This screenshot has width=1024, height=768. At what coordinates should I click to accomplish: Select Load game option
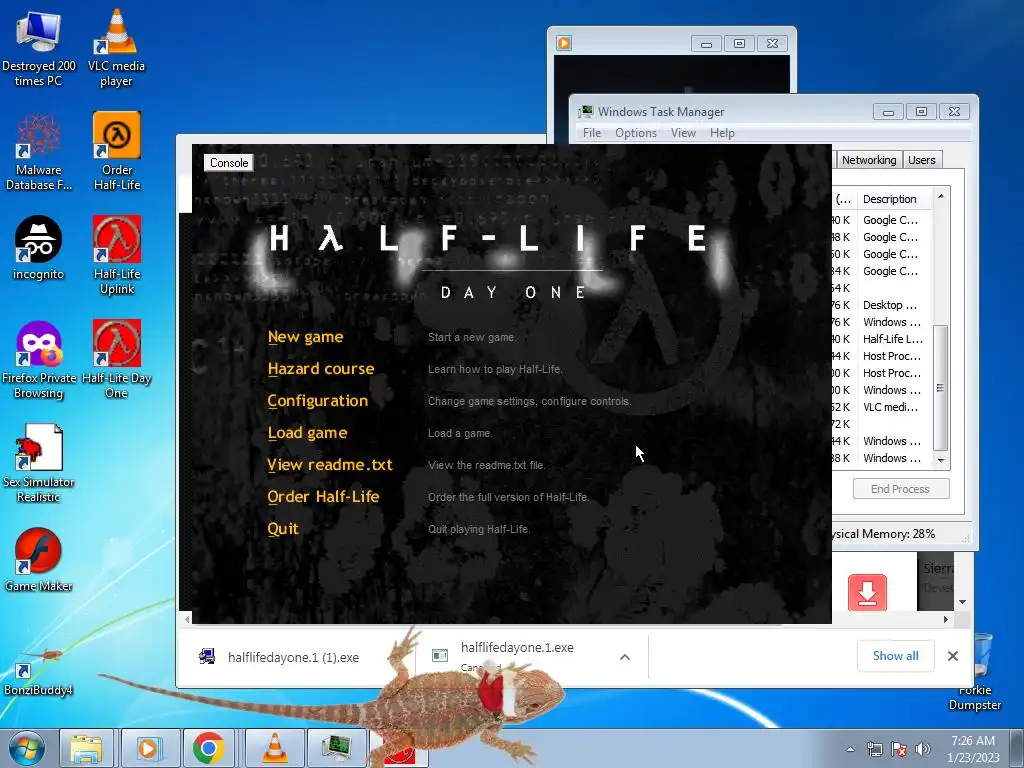click(307, 433)
